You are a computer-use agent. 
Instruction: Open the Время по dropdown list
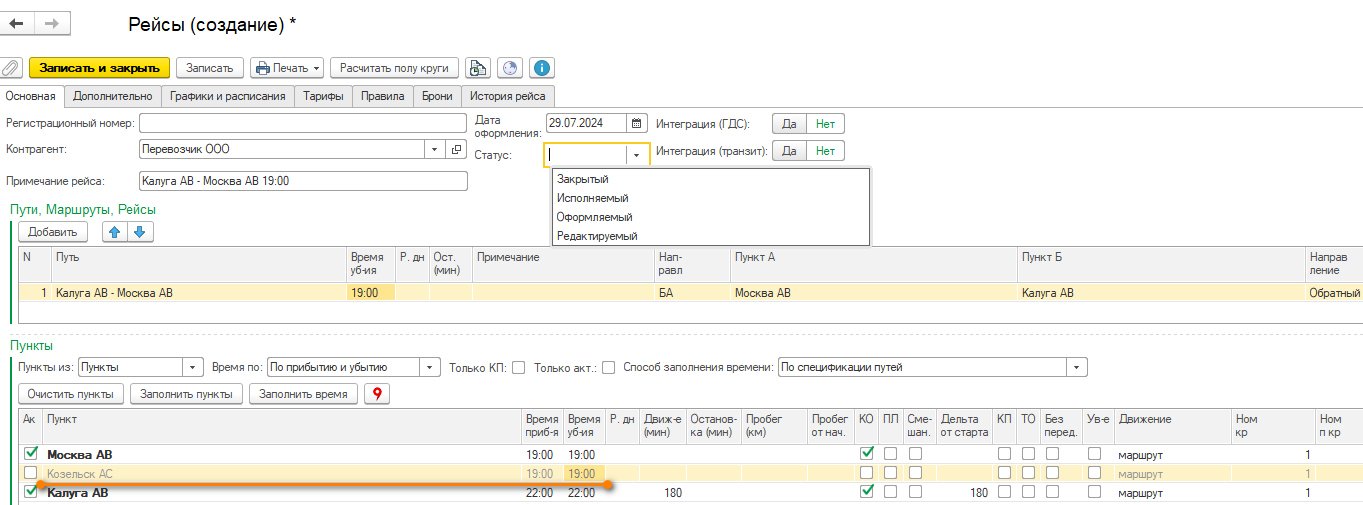(x=430, y=368)
